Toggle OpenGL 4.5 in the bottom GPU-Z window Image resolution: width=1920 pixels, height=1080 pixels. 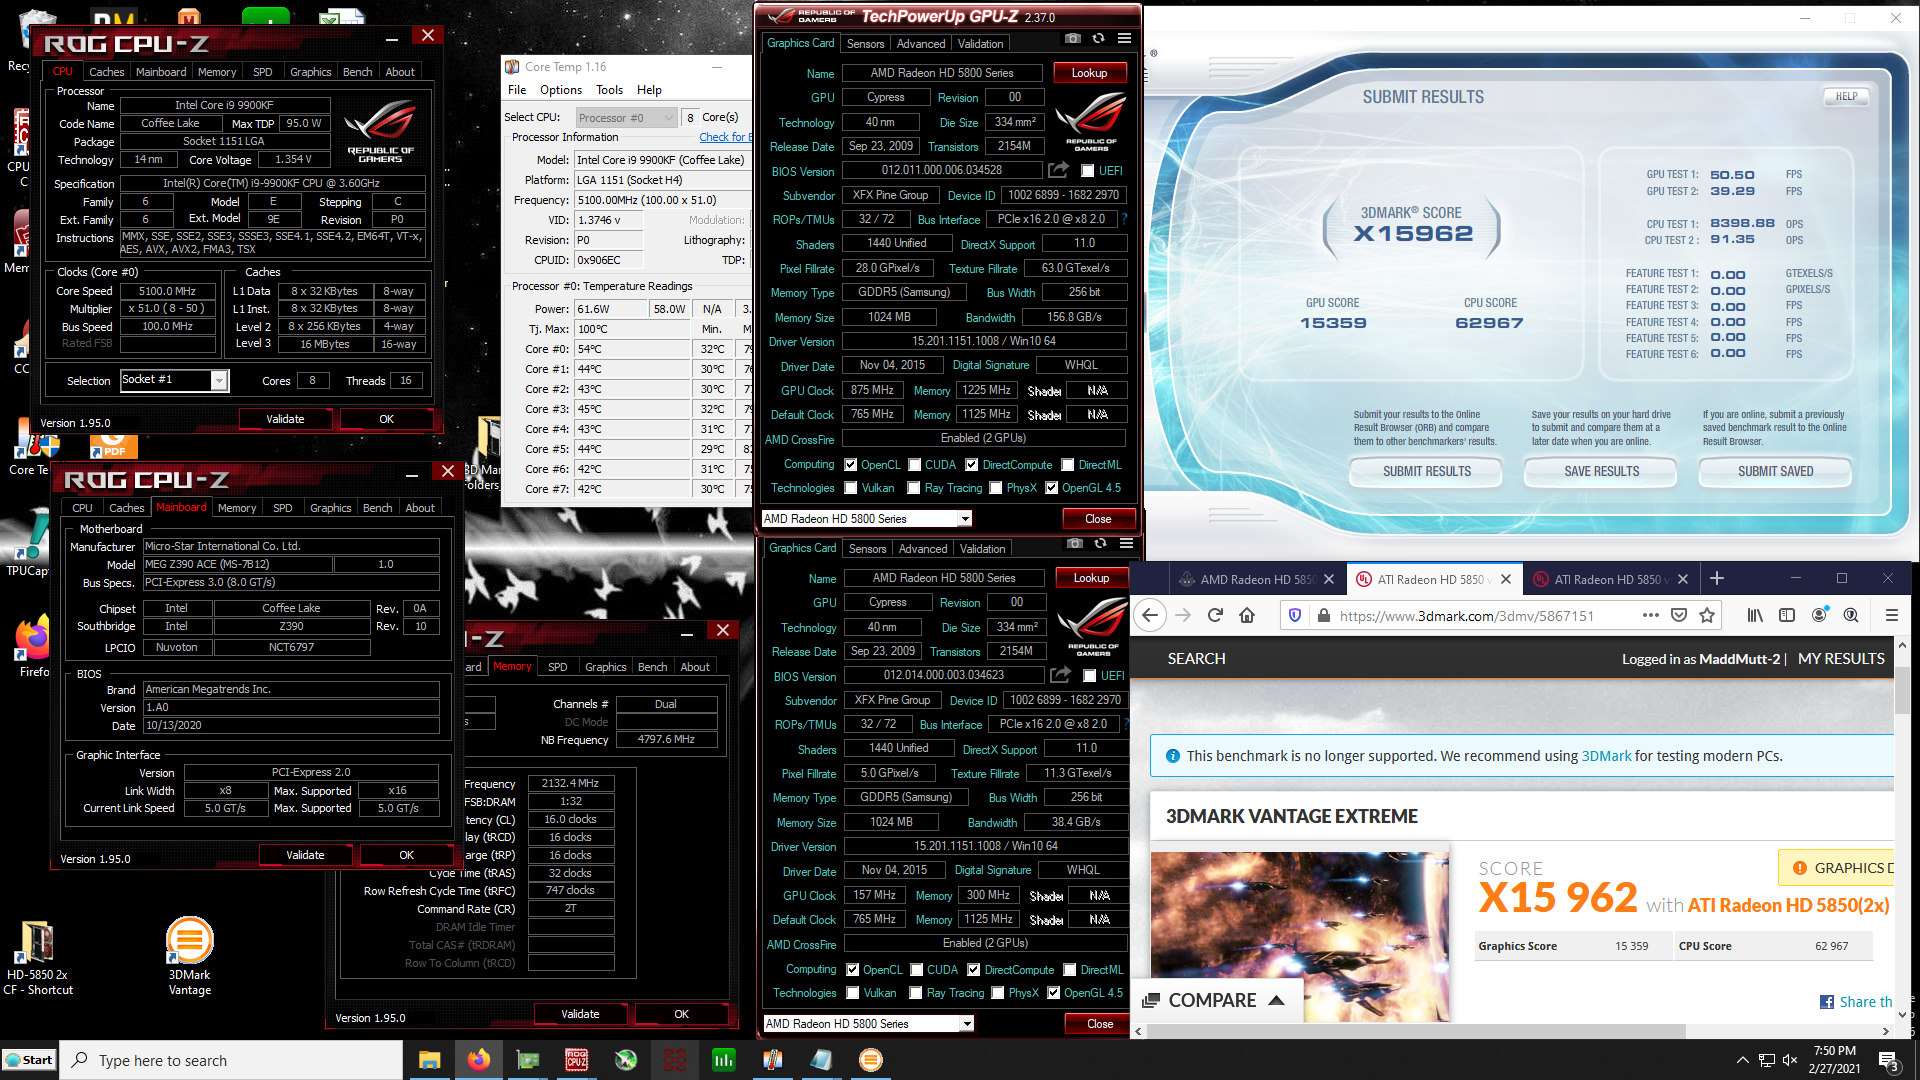1053,993
